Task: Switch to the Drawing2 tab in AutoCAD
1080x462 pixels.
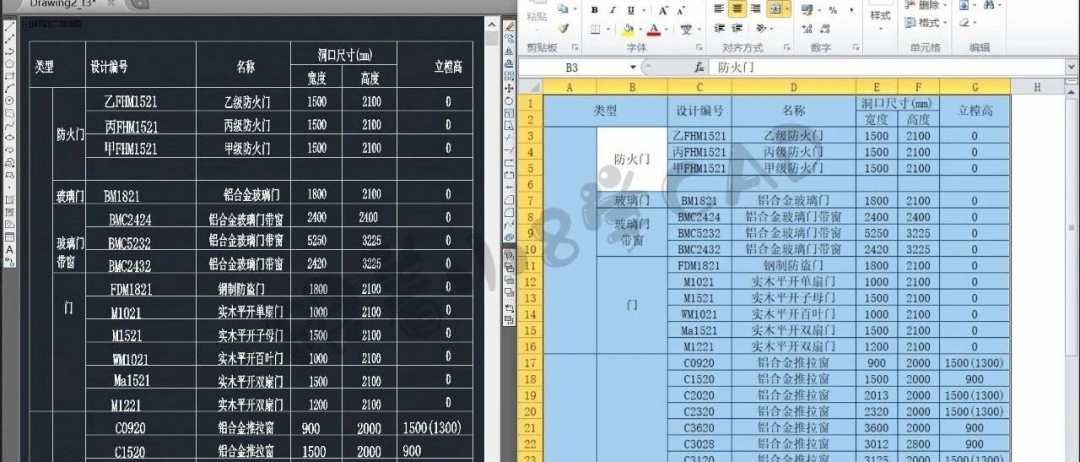Action: click(65, 3)
